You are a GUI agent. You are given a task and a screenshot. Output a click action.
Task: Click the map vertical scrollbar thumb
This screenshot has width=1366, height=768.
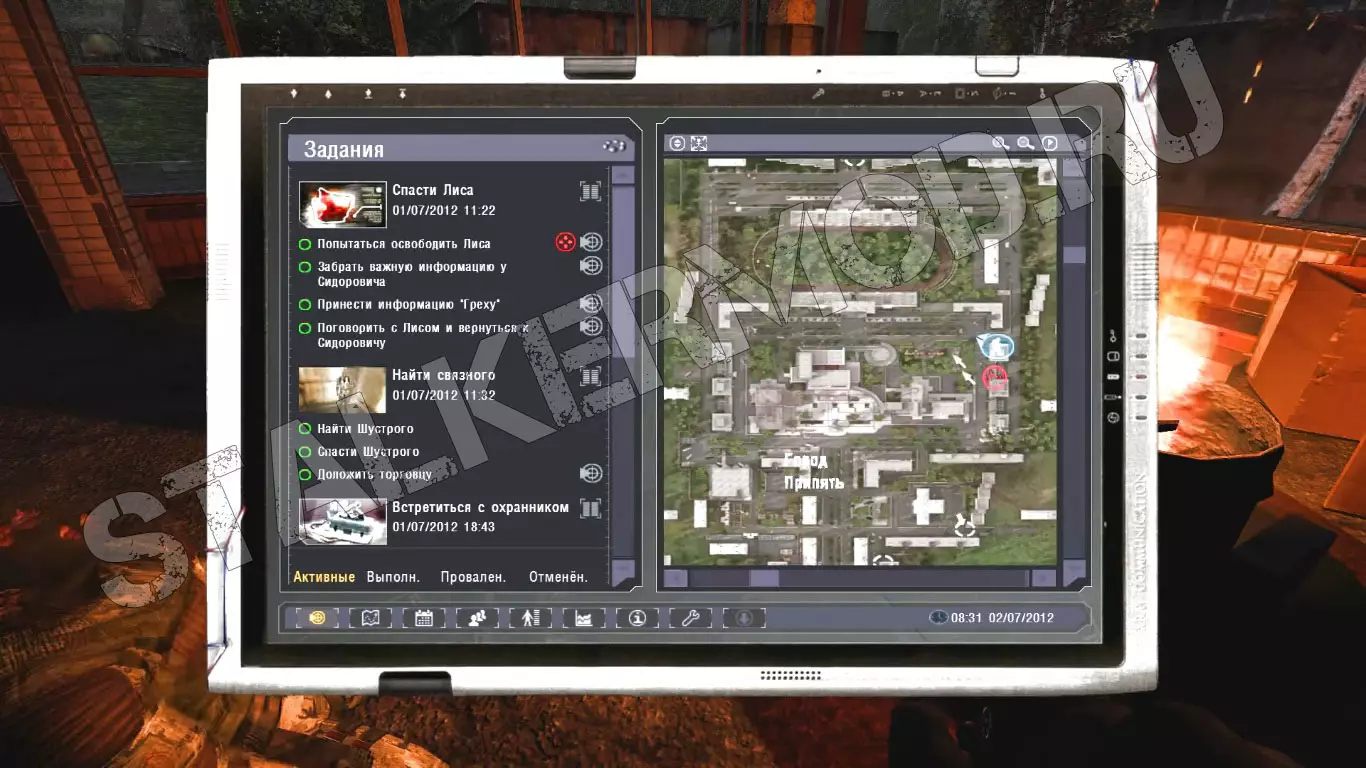(1074, 255)
